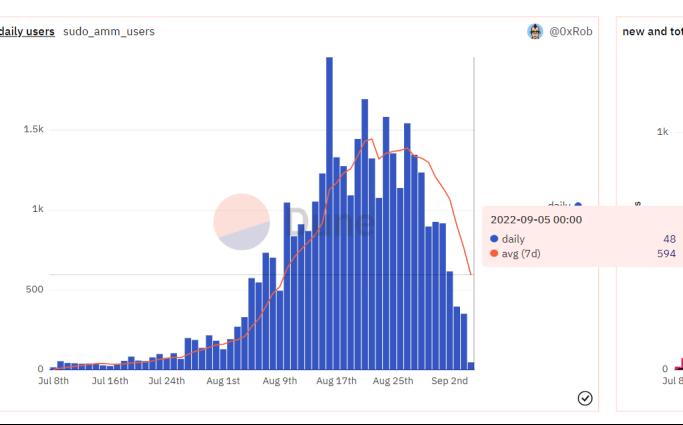Click the Dune watermark logo in the chart
The image size is (683, 425).
point(242,221)
